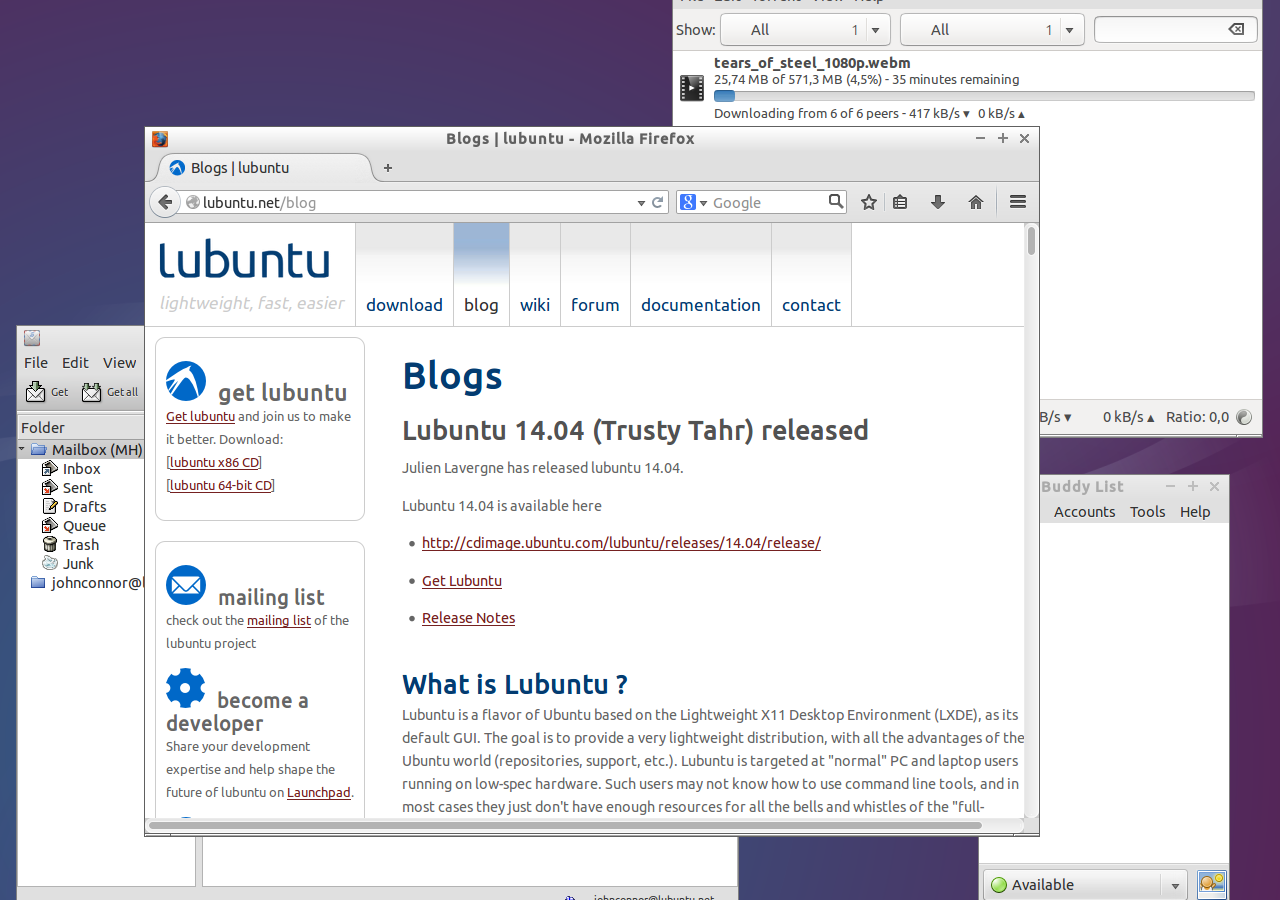
Task: Open the File menu in mail client
Action: pos(36,363)
